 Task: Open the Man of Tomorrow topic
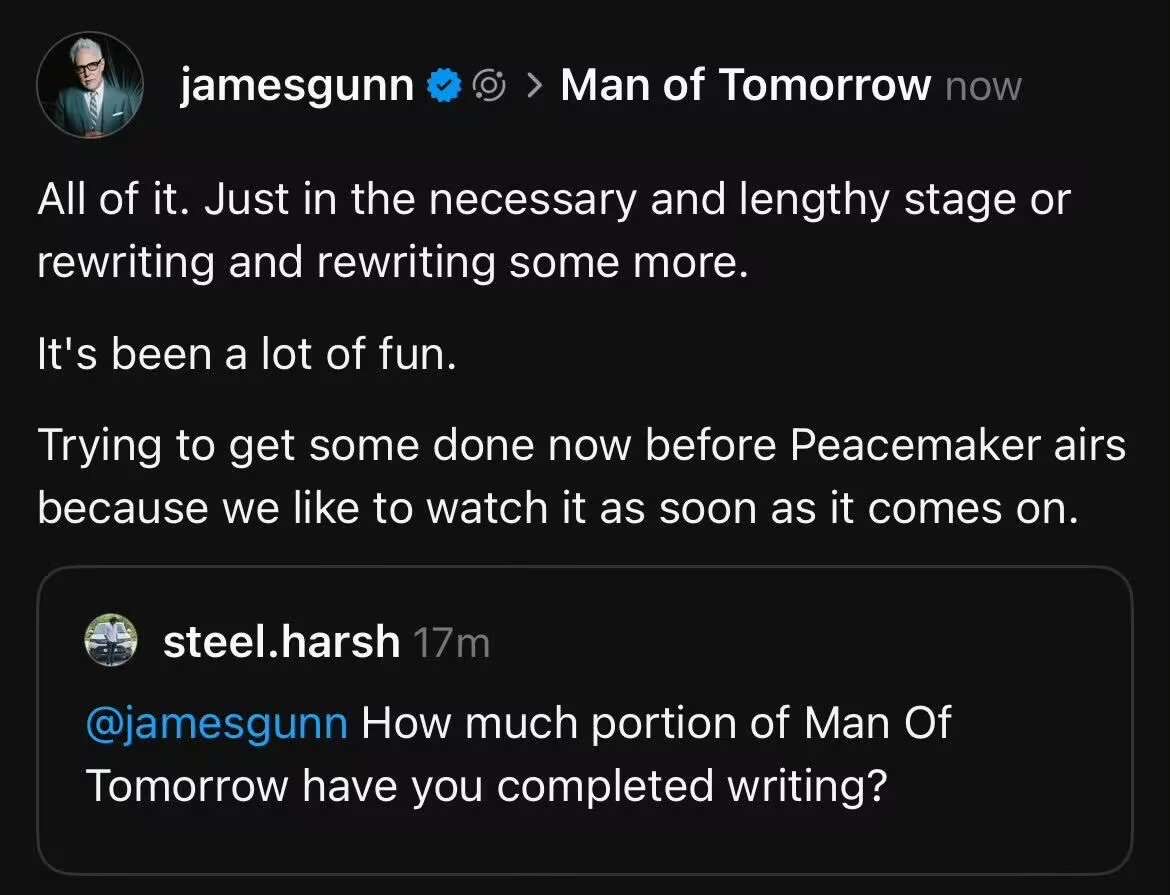tap(745, 84)
